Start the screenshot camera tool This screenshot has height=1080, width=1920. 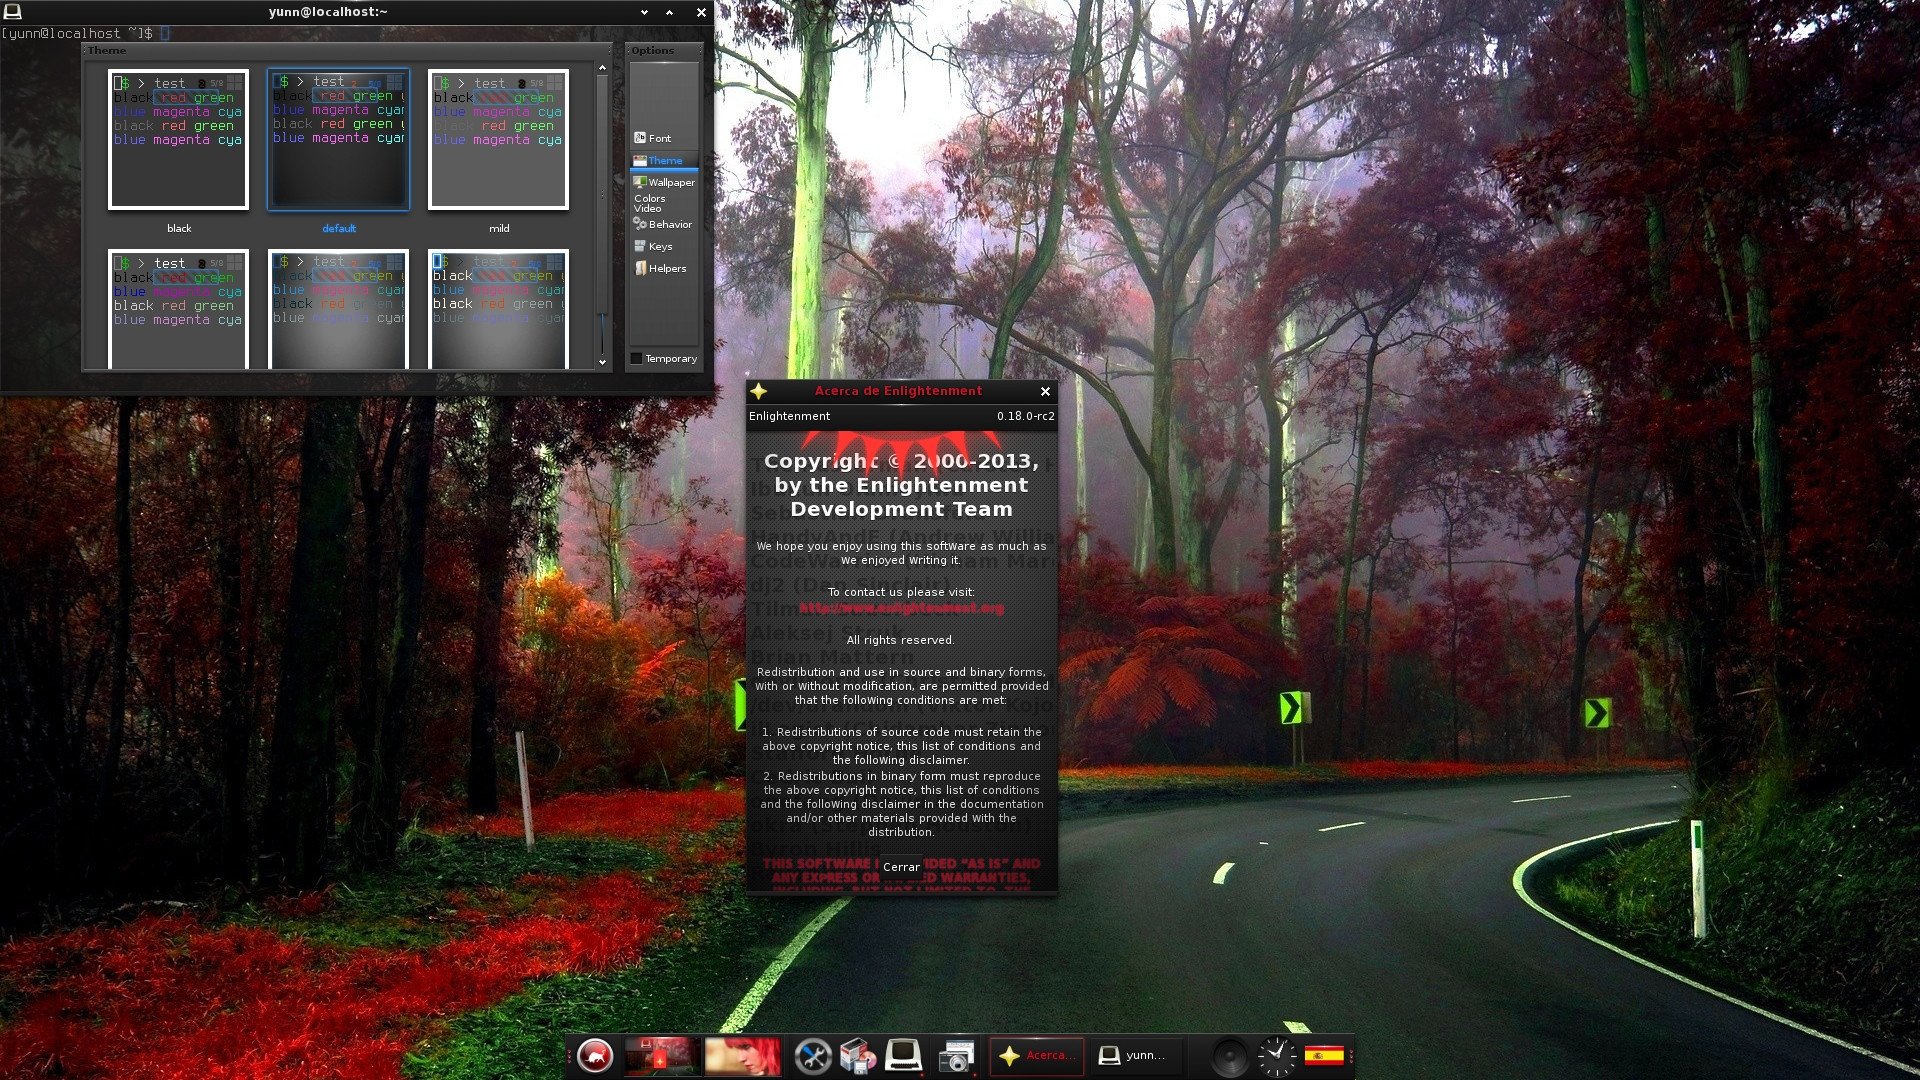(956, 1056)
